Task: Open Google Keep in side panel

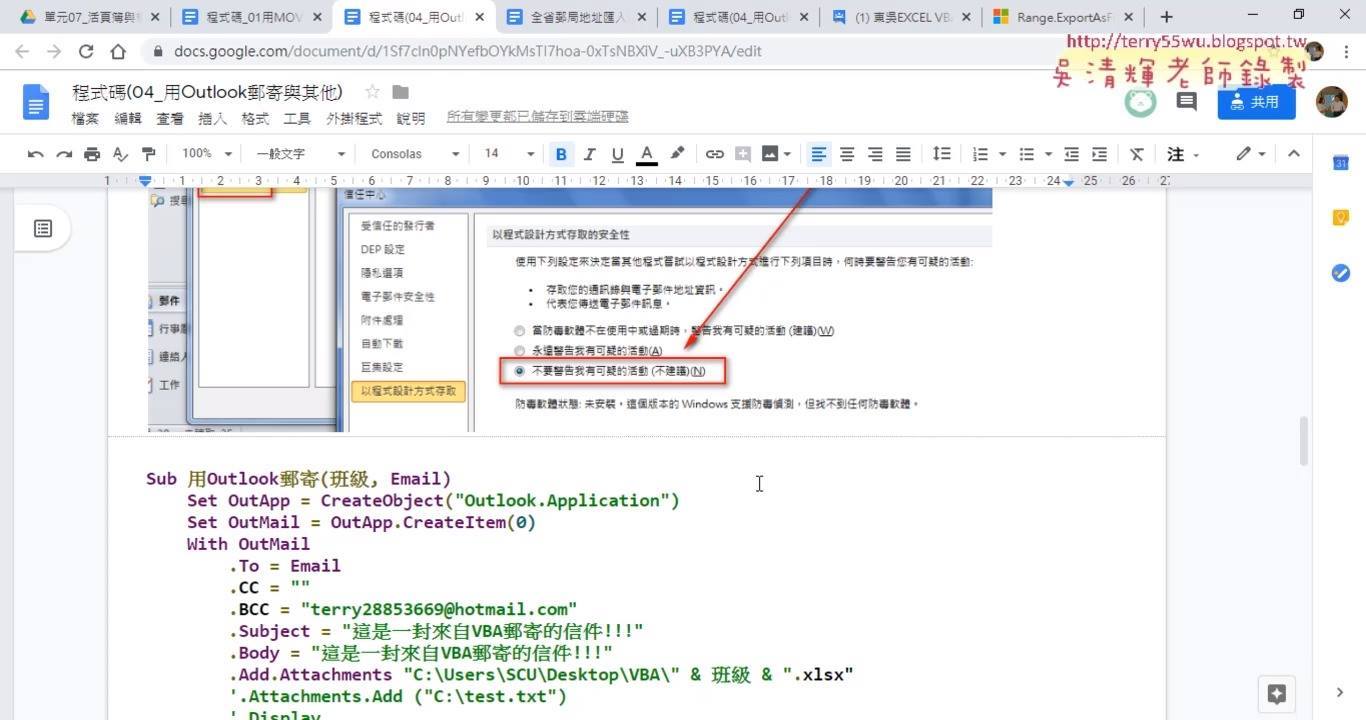Action: click(1341, 218)
